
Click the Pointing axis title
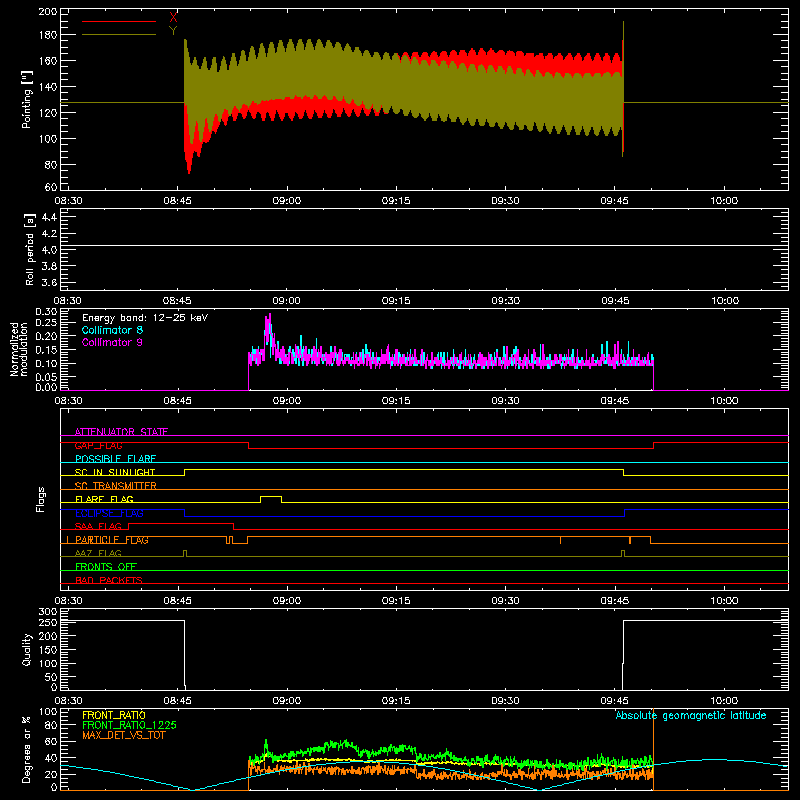[x=27, y=99]
